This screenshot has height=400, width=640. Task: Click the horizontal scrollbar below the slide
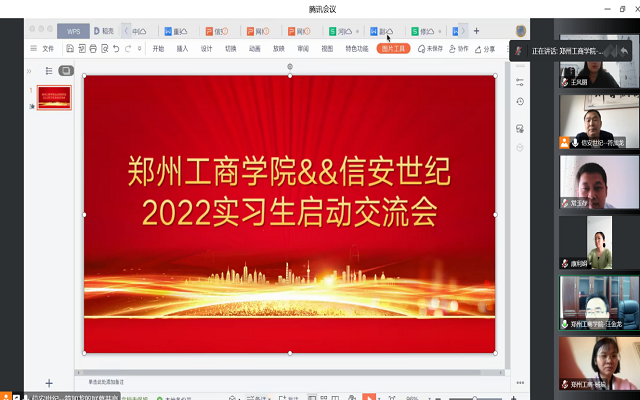point(290,372)
